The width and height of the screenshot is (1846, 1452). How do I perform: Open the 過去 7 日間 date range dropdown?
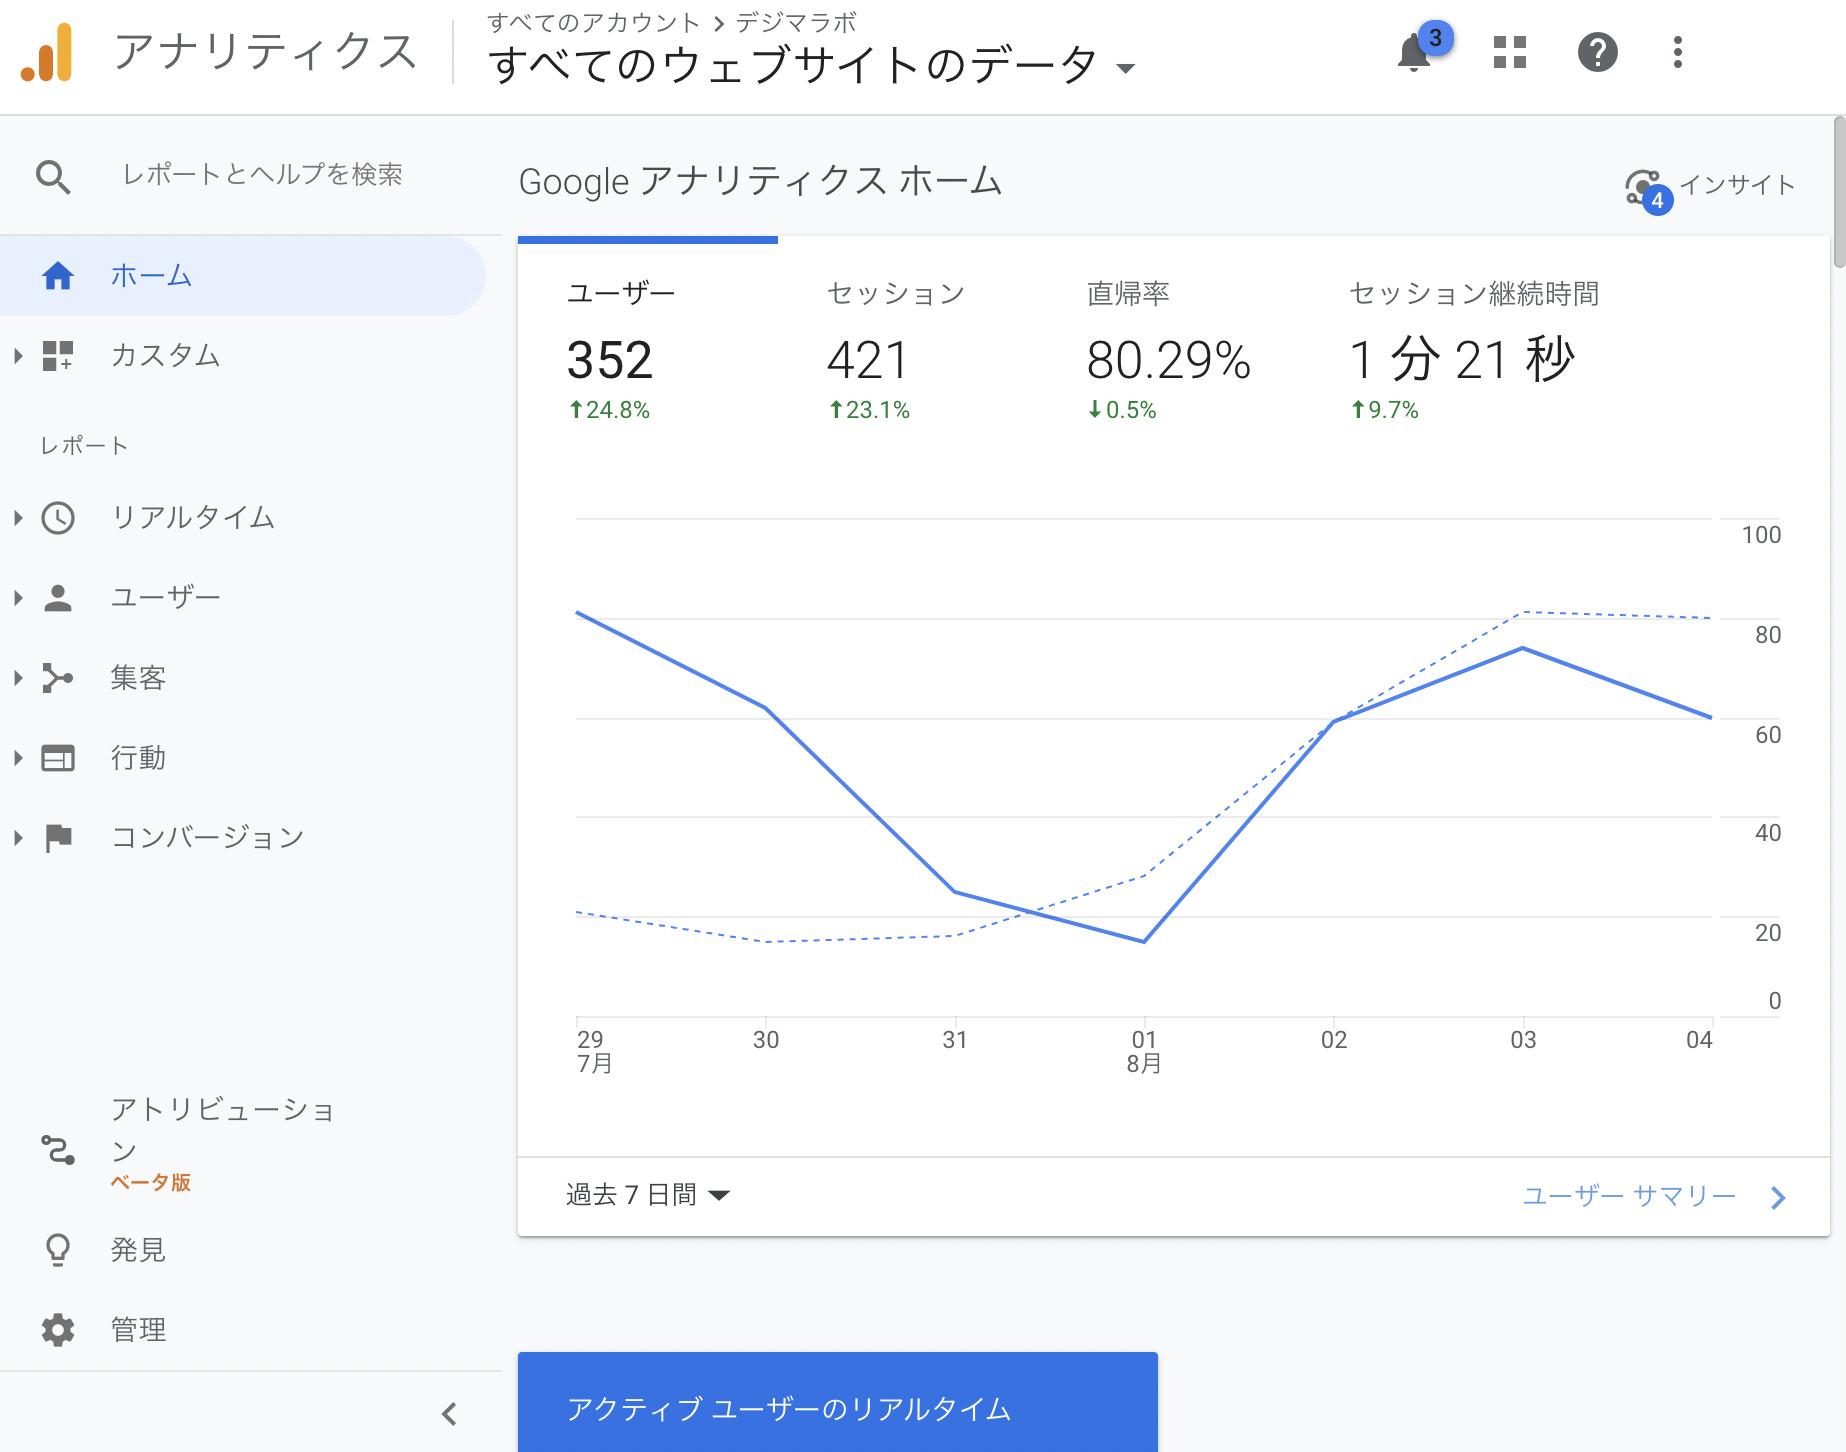coord(645,1195)
